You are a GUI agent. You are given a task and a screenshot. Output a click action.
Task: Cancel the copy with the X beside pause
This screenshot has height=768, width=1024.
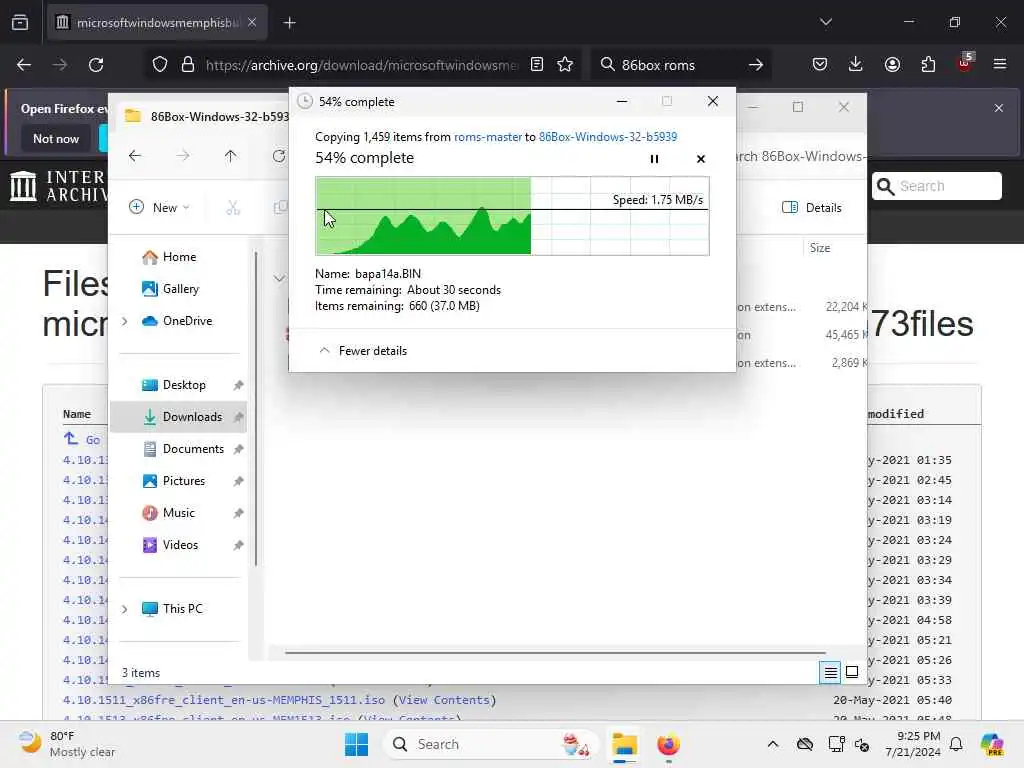(x=701, y=159)
